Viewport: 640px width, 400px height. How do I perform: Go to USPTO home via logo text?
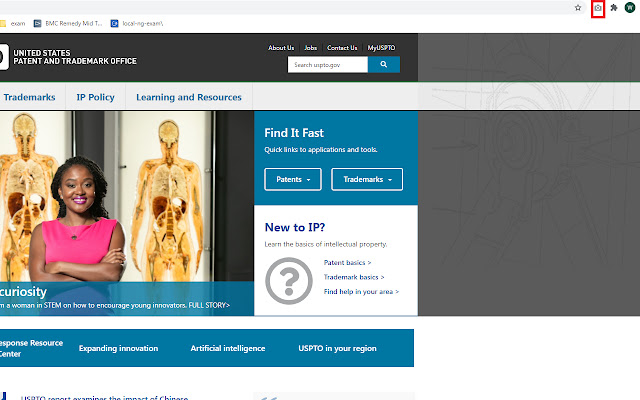click(x=75, y=57)
